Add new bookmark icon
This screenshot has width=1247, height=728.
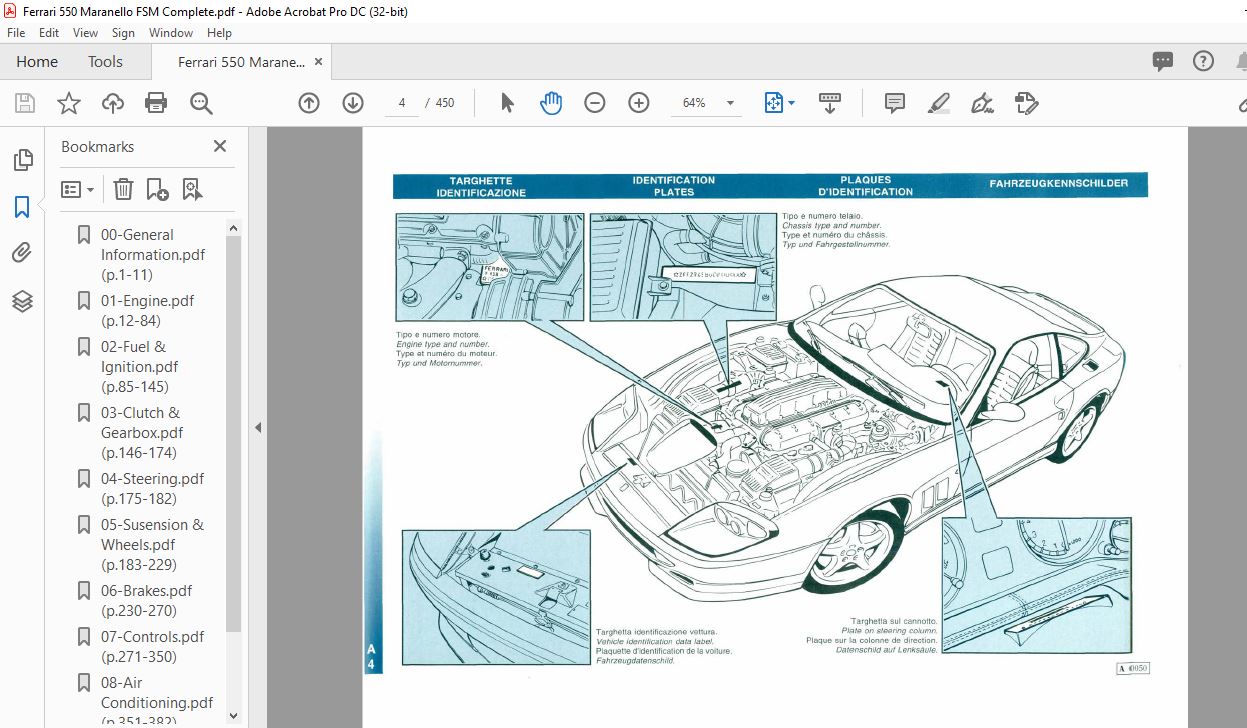click(x=157, y=189)
